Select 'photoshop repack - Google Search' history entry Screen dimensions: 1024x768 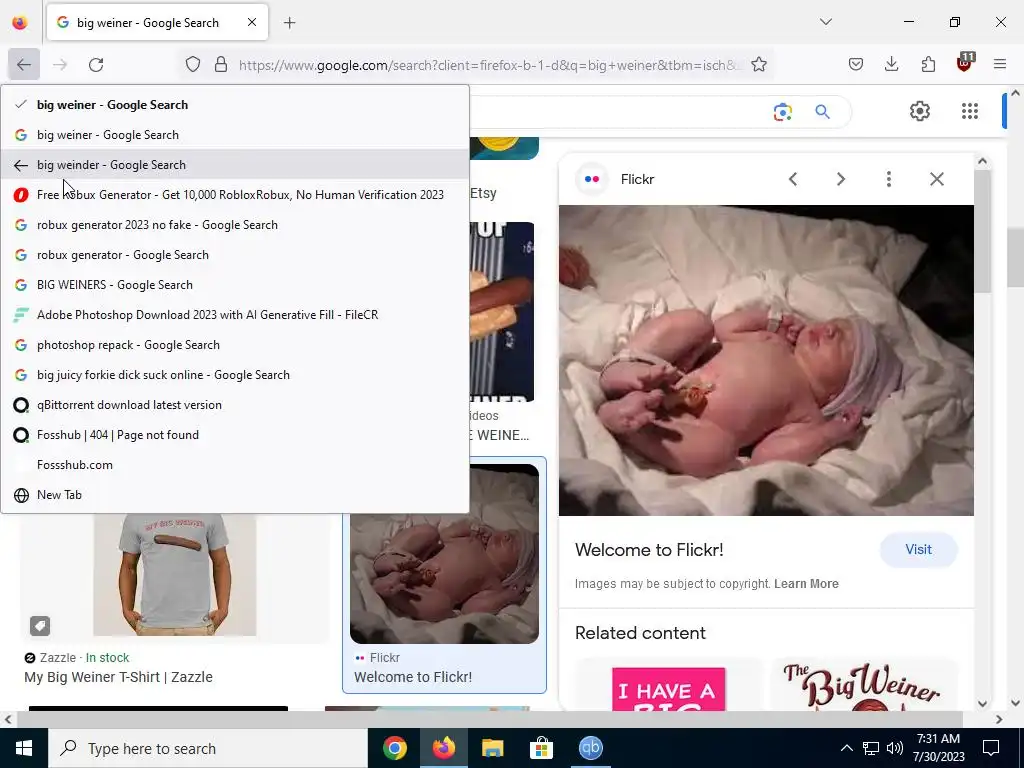coord(235,345)
